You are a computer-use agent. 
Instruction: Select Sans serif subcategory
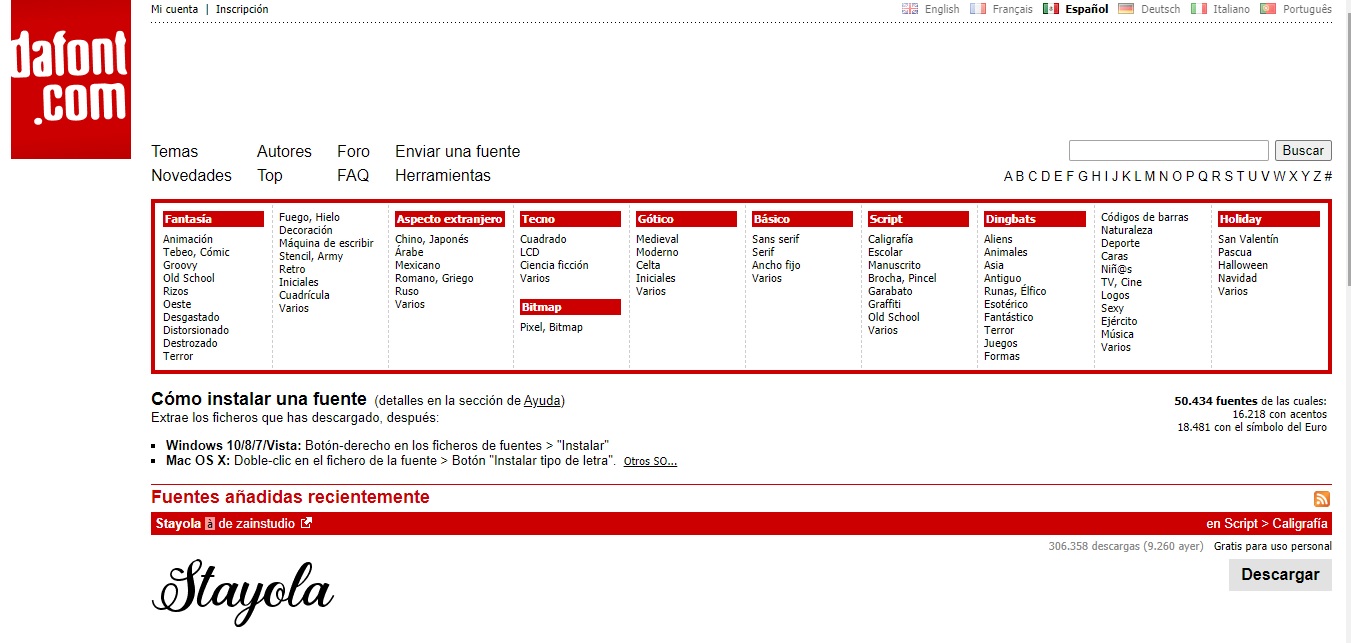pyautogui.click(x=775, y=239)
